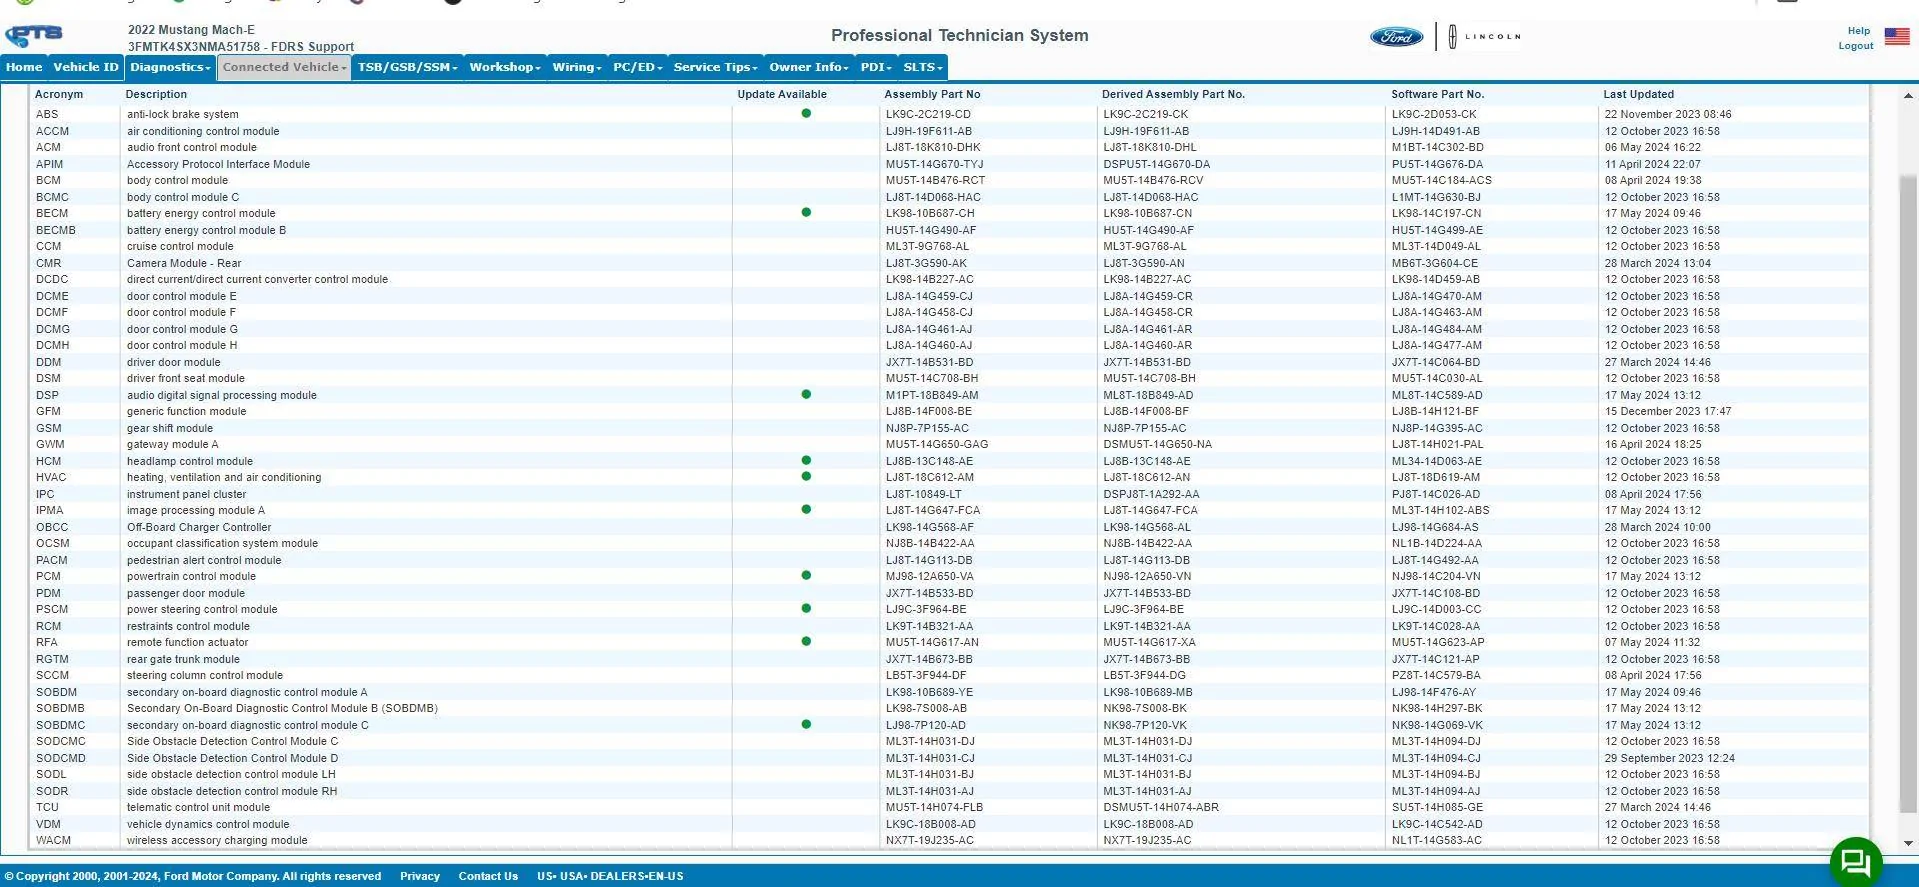Open the Wiring dropdown menu

(577, 67)
